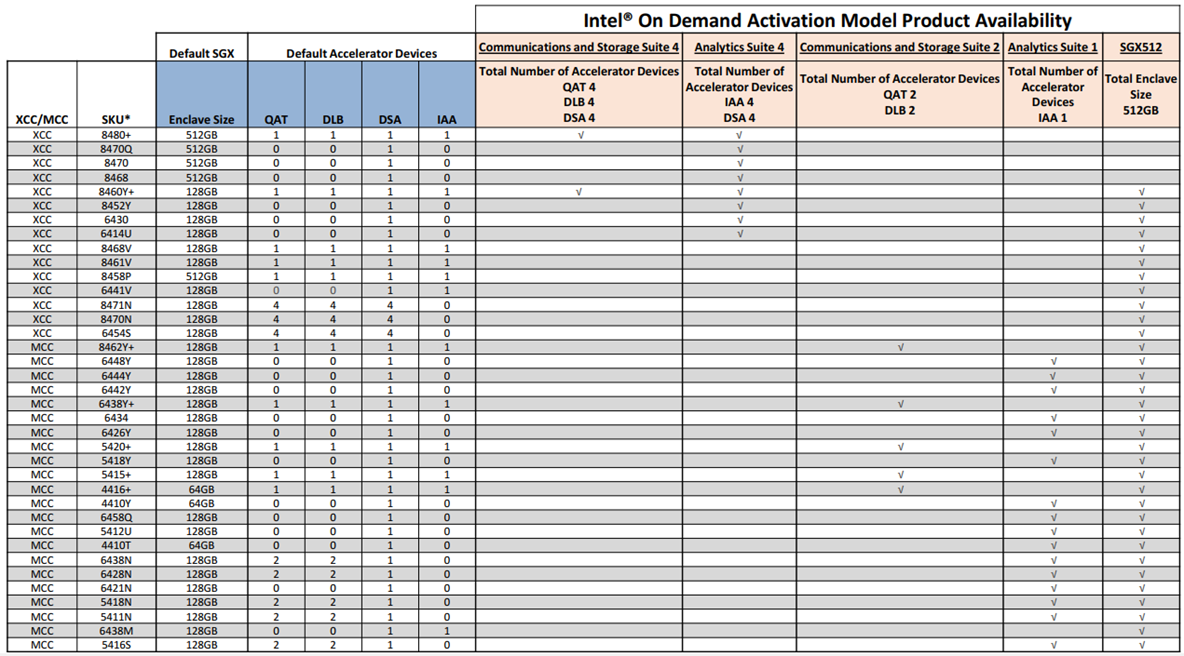Select SKU cell "5418Y"
The height and width of the screenshot is (656, 1184).
point(116,460)
